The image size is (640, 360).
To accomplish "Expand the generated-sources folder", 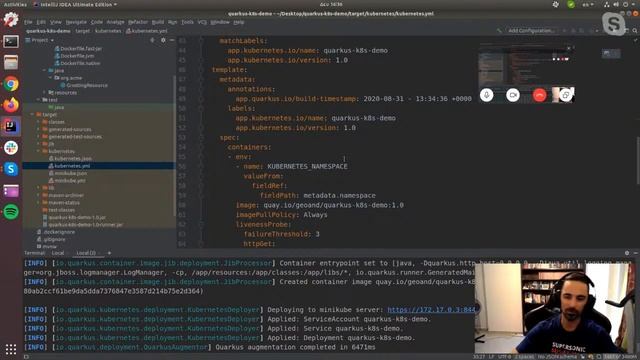I will 39,129.
